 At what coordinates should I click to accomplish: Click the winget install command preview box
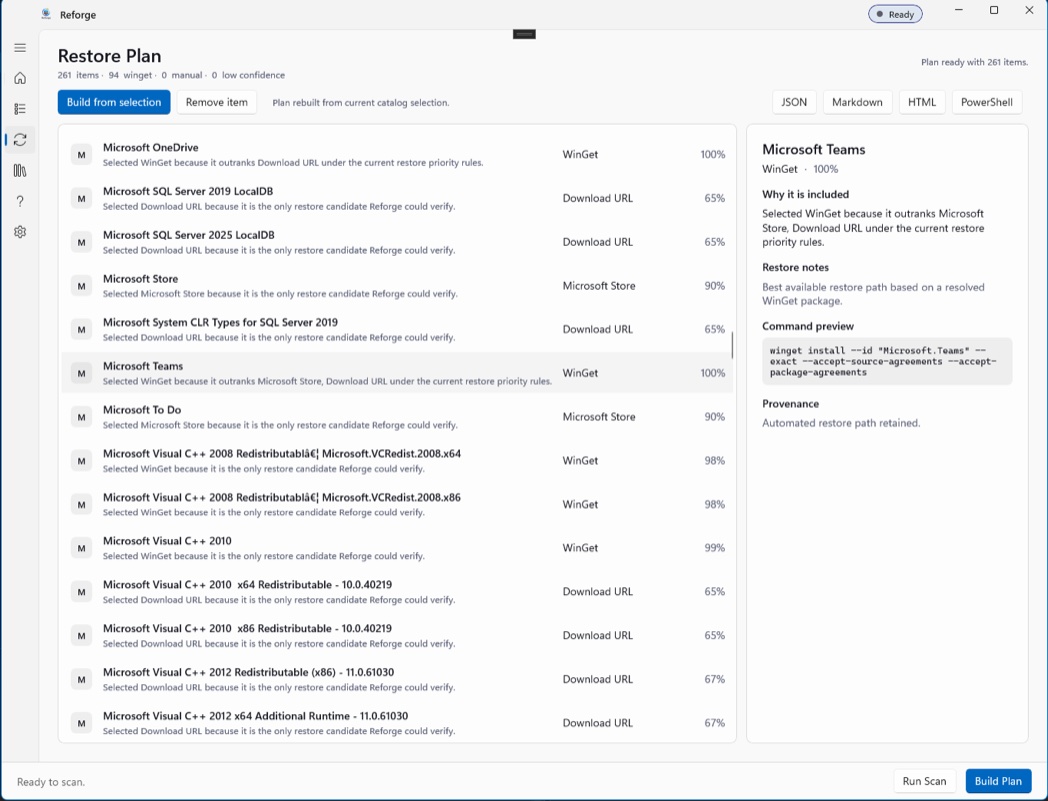click(887, 361)
